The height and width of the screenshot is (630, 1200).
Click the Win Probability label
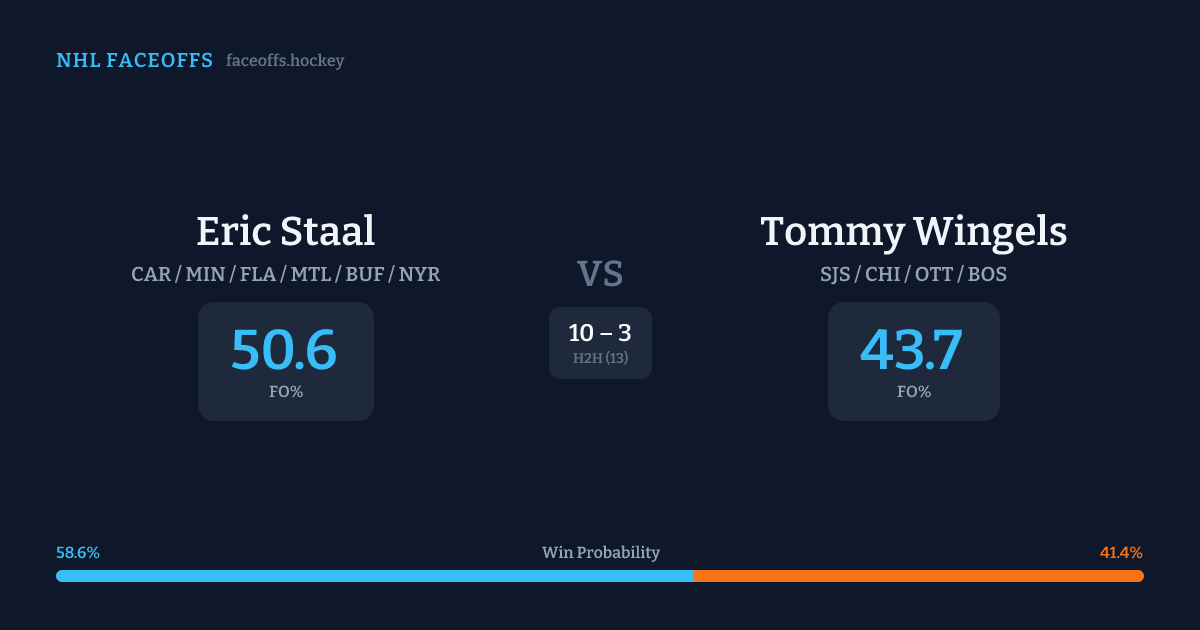pos(600,553)
